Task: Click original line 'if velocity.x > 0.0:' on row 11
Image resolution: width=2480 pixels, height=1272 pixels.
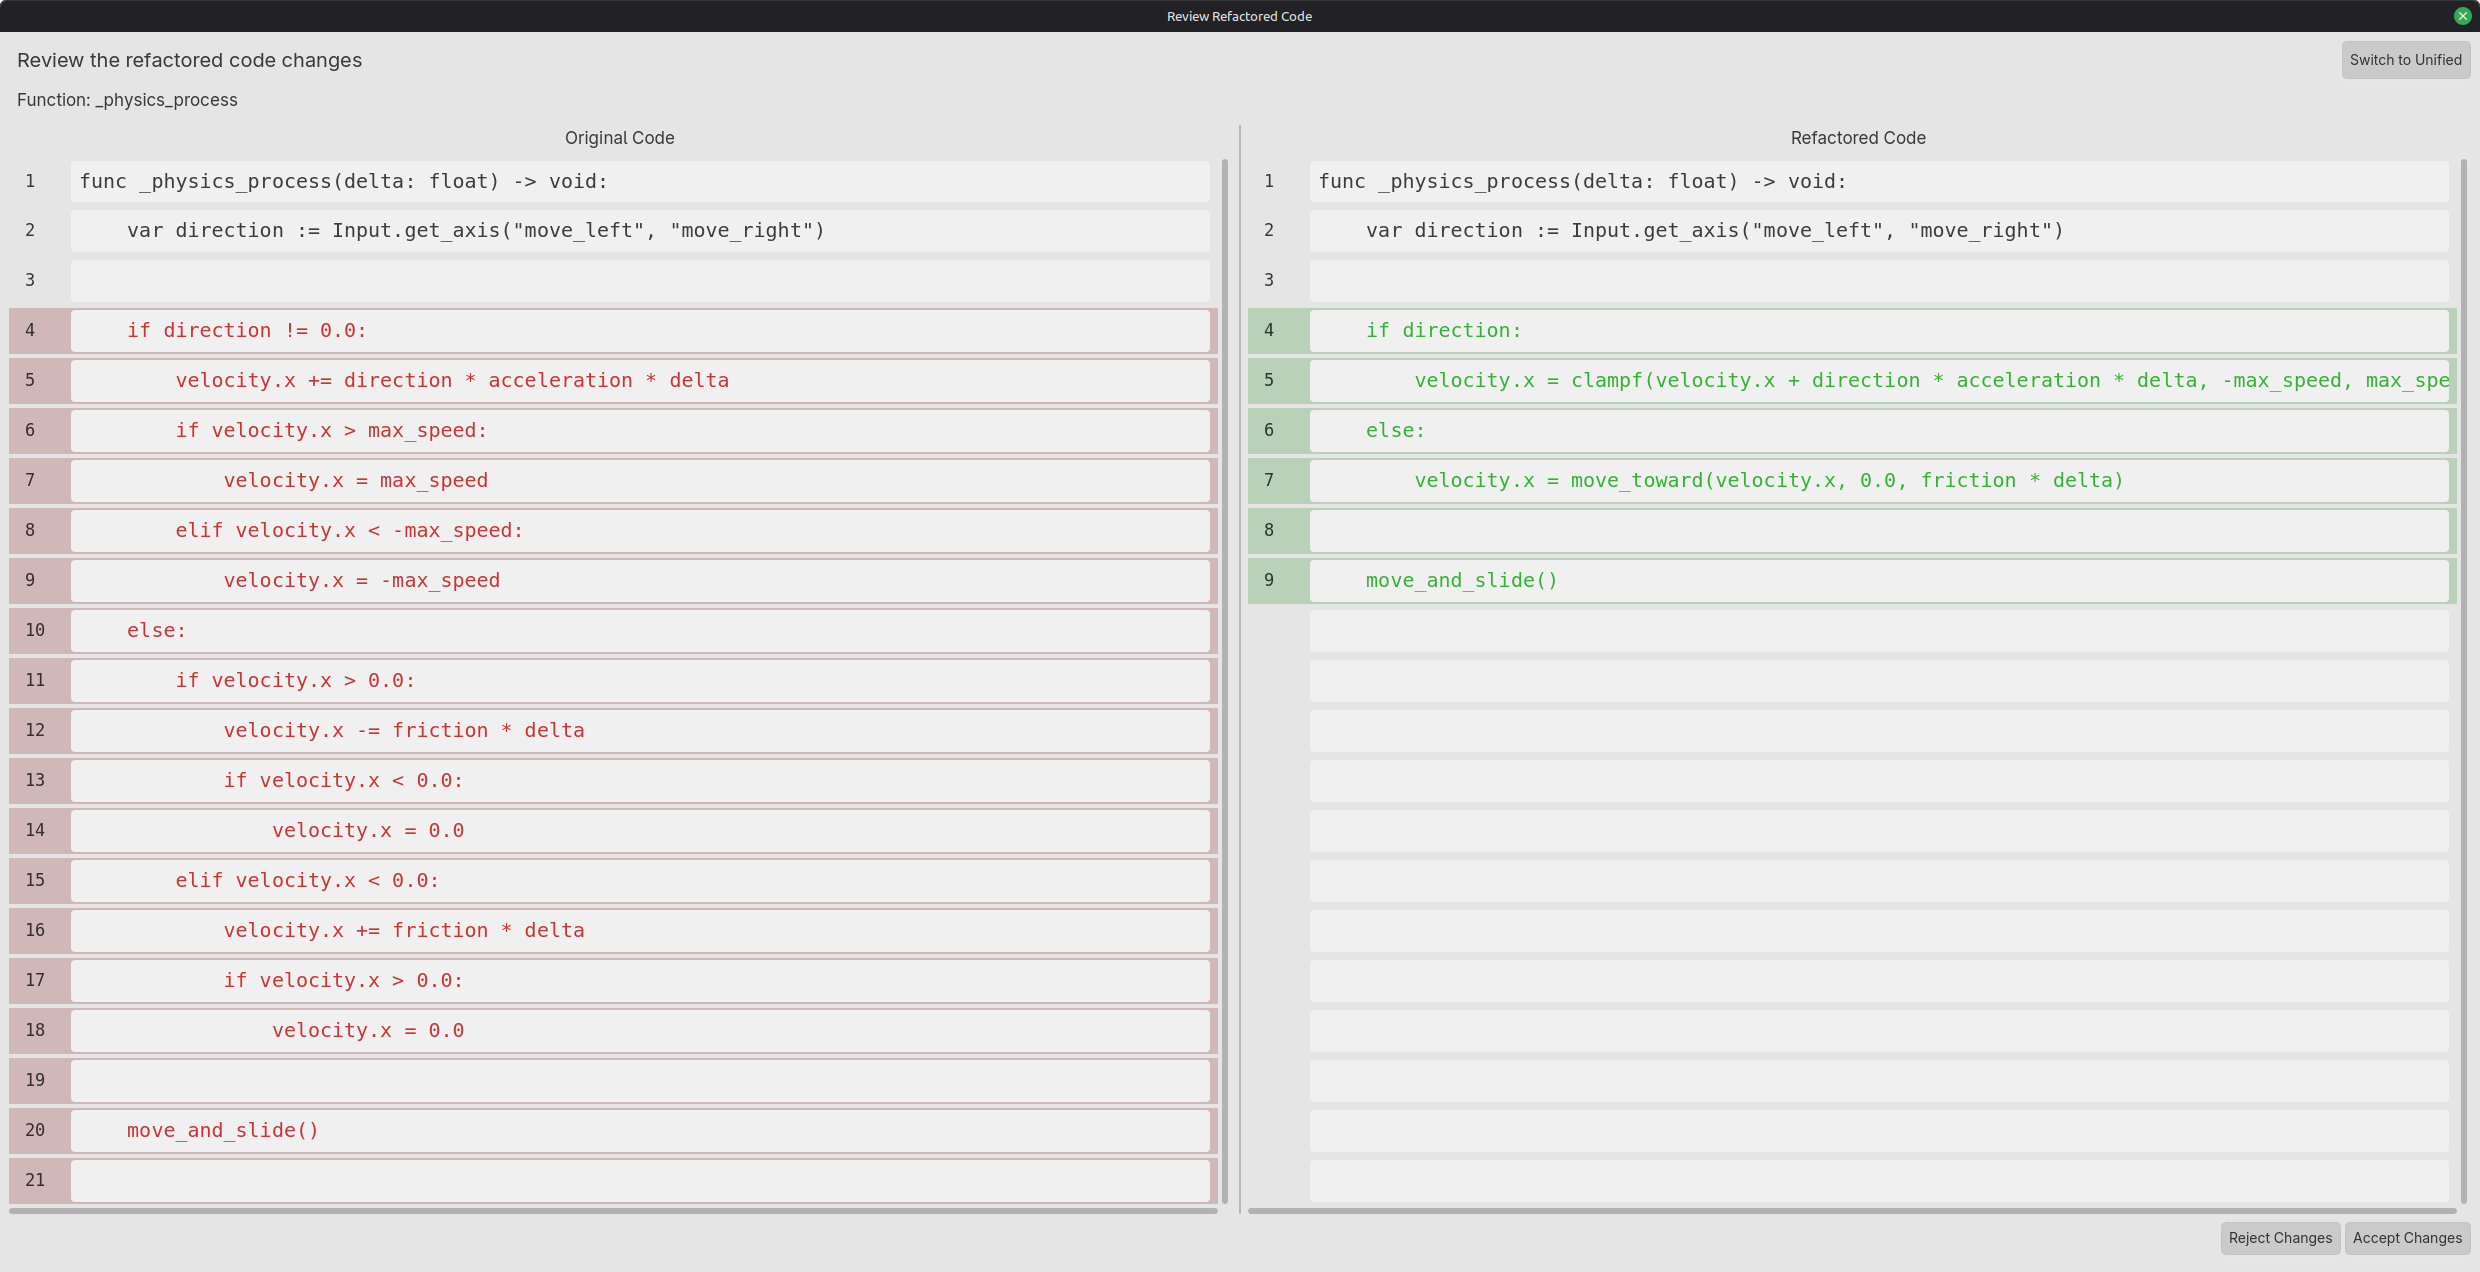Action: click(x=640, y=681)
